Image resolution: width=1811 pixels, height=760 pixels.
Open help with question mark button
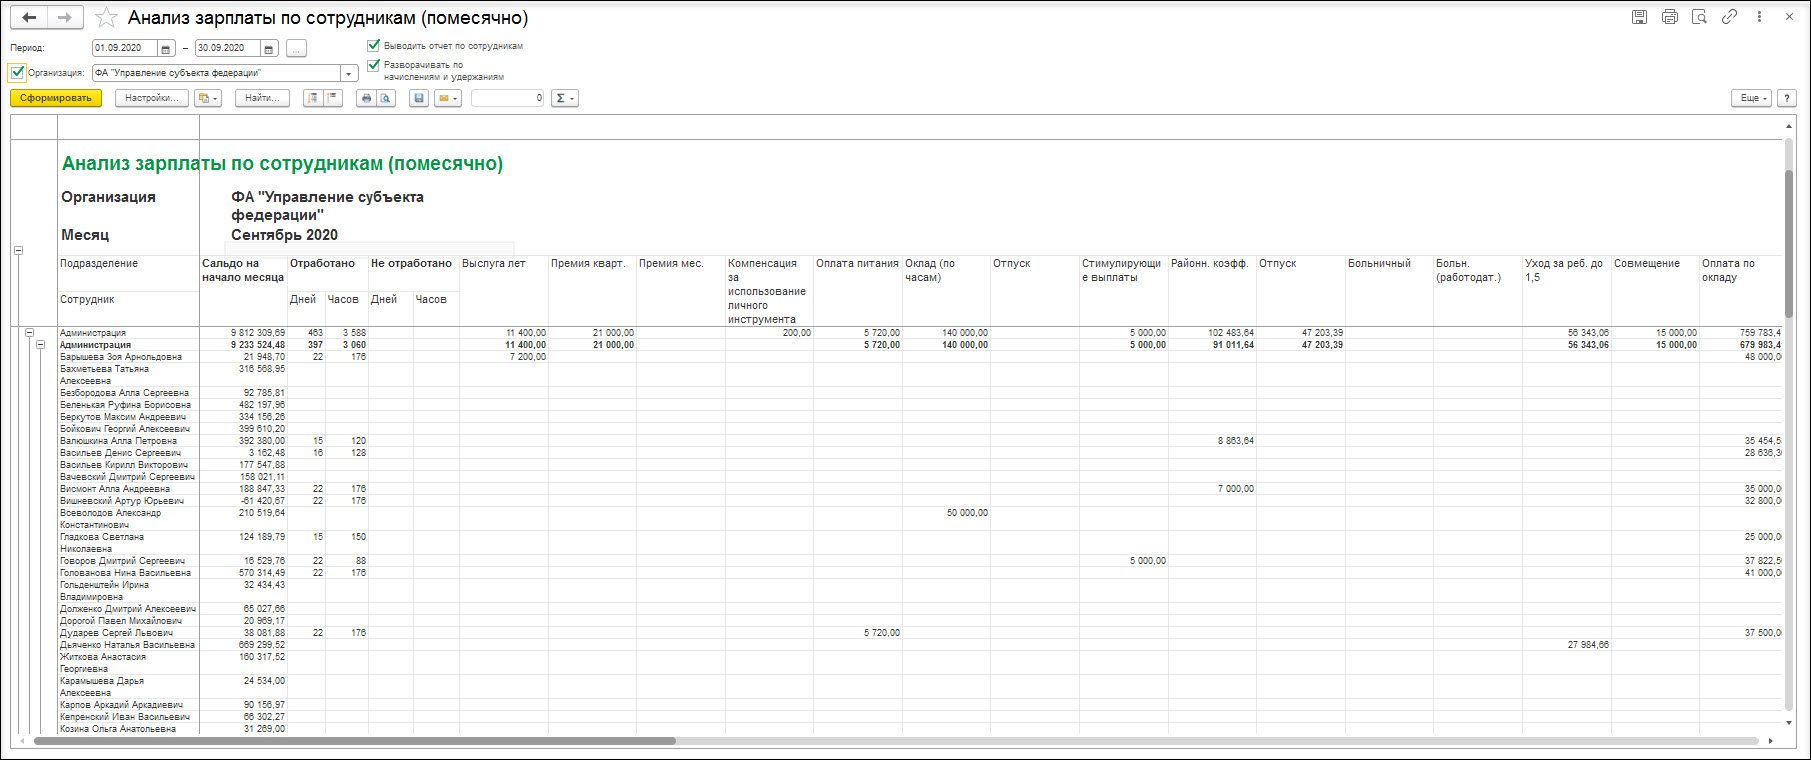1787,98
